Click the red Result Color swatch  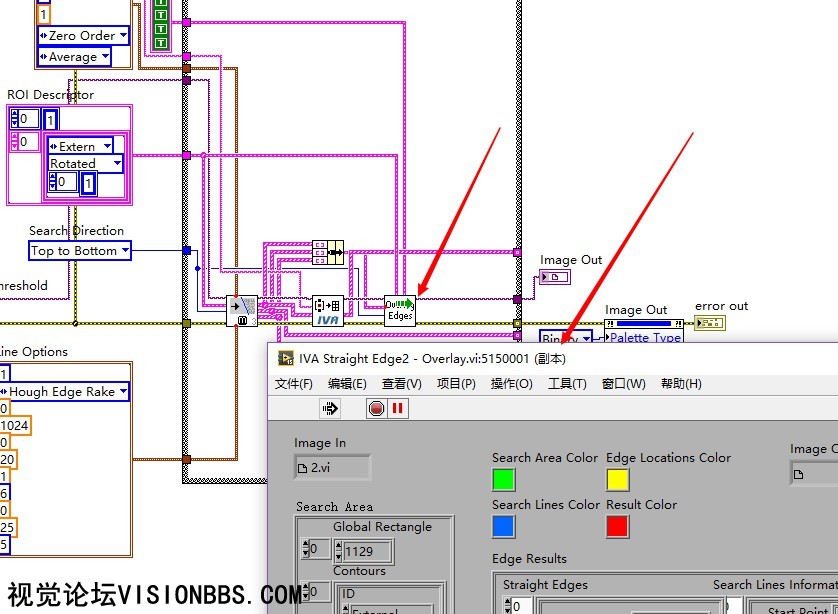click(x=619, y=527)
